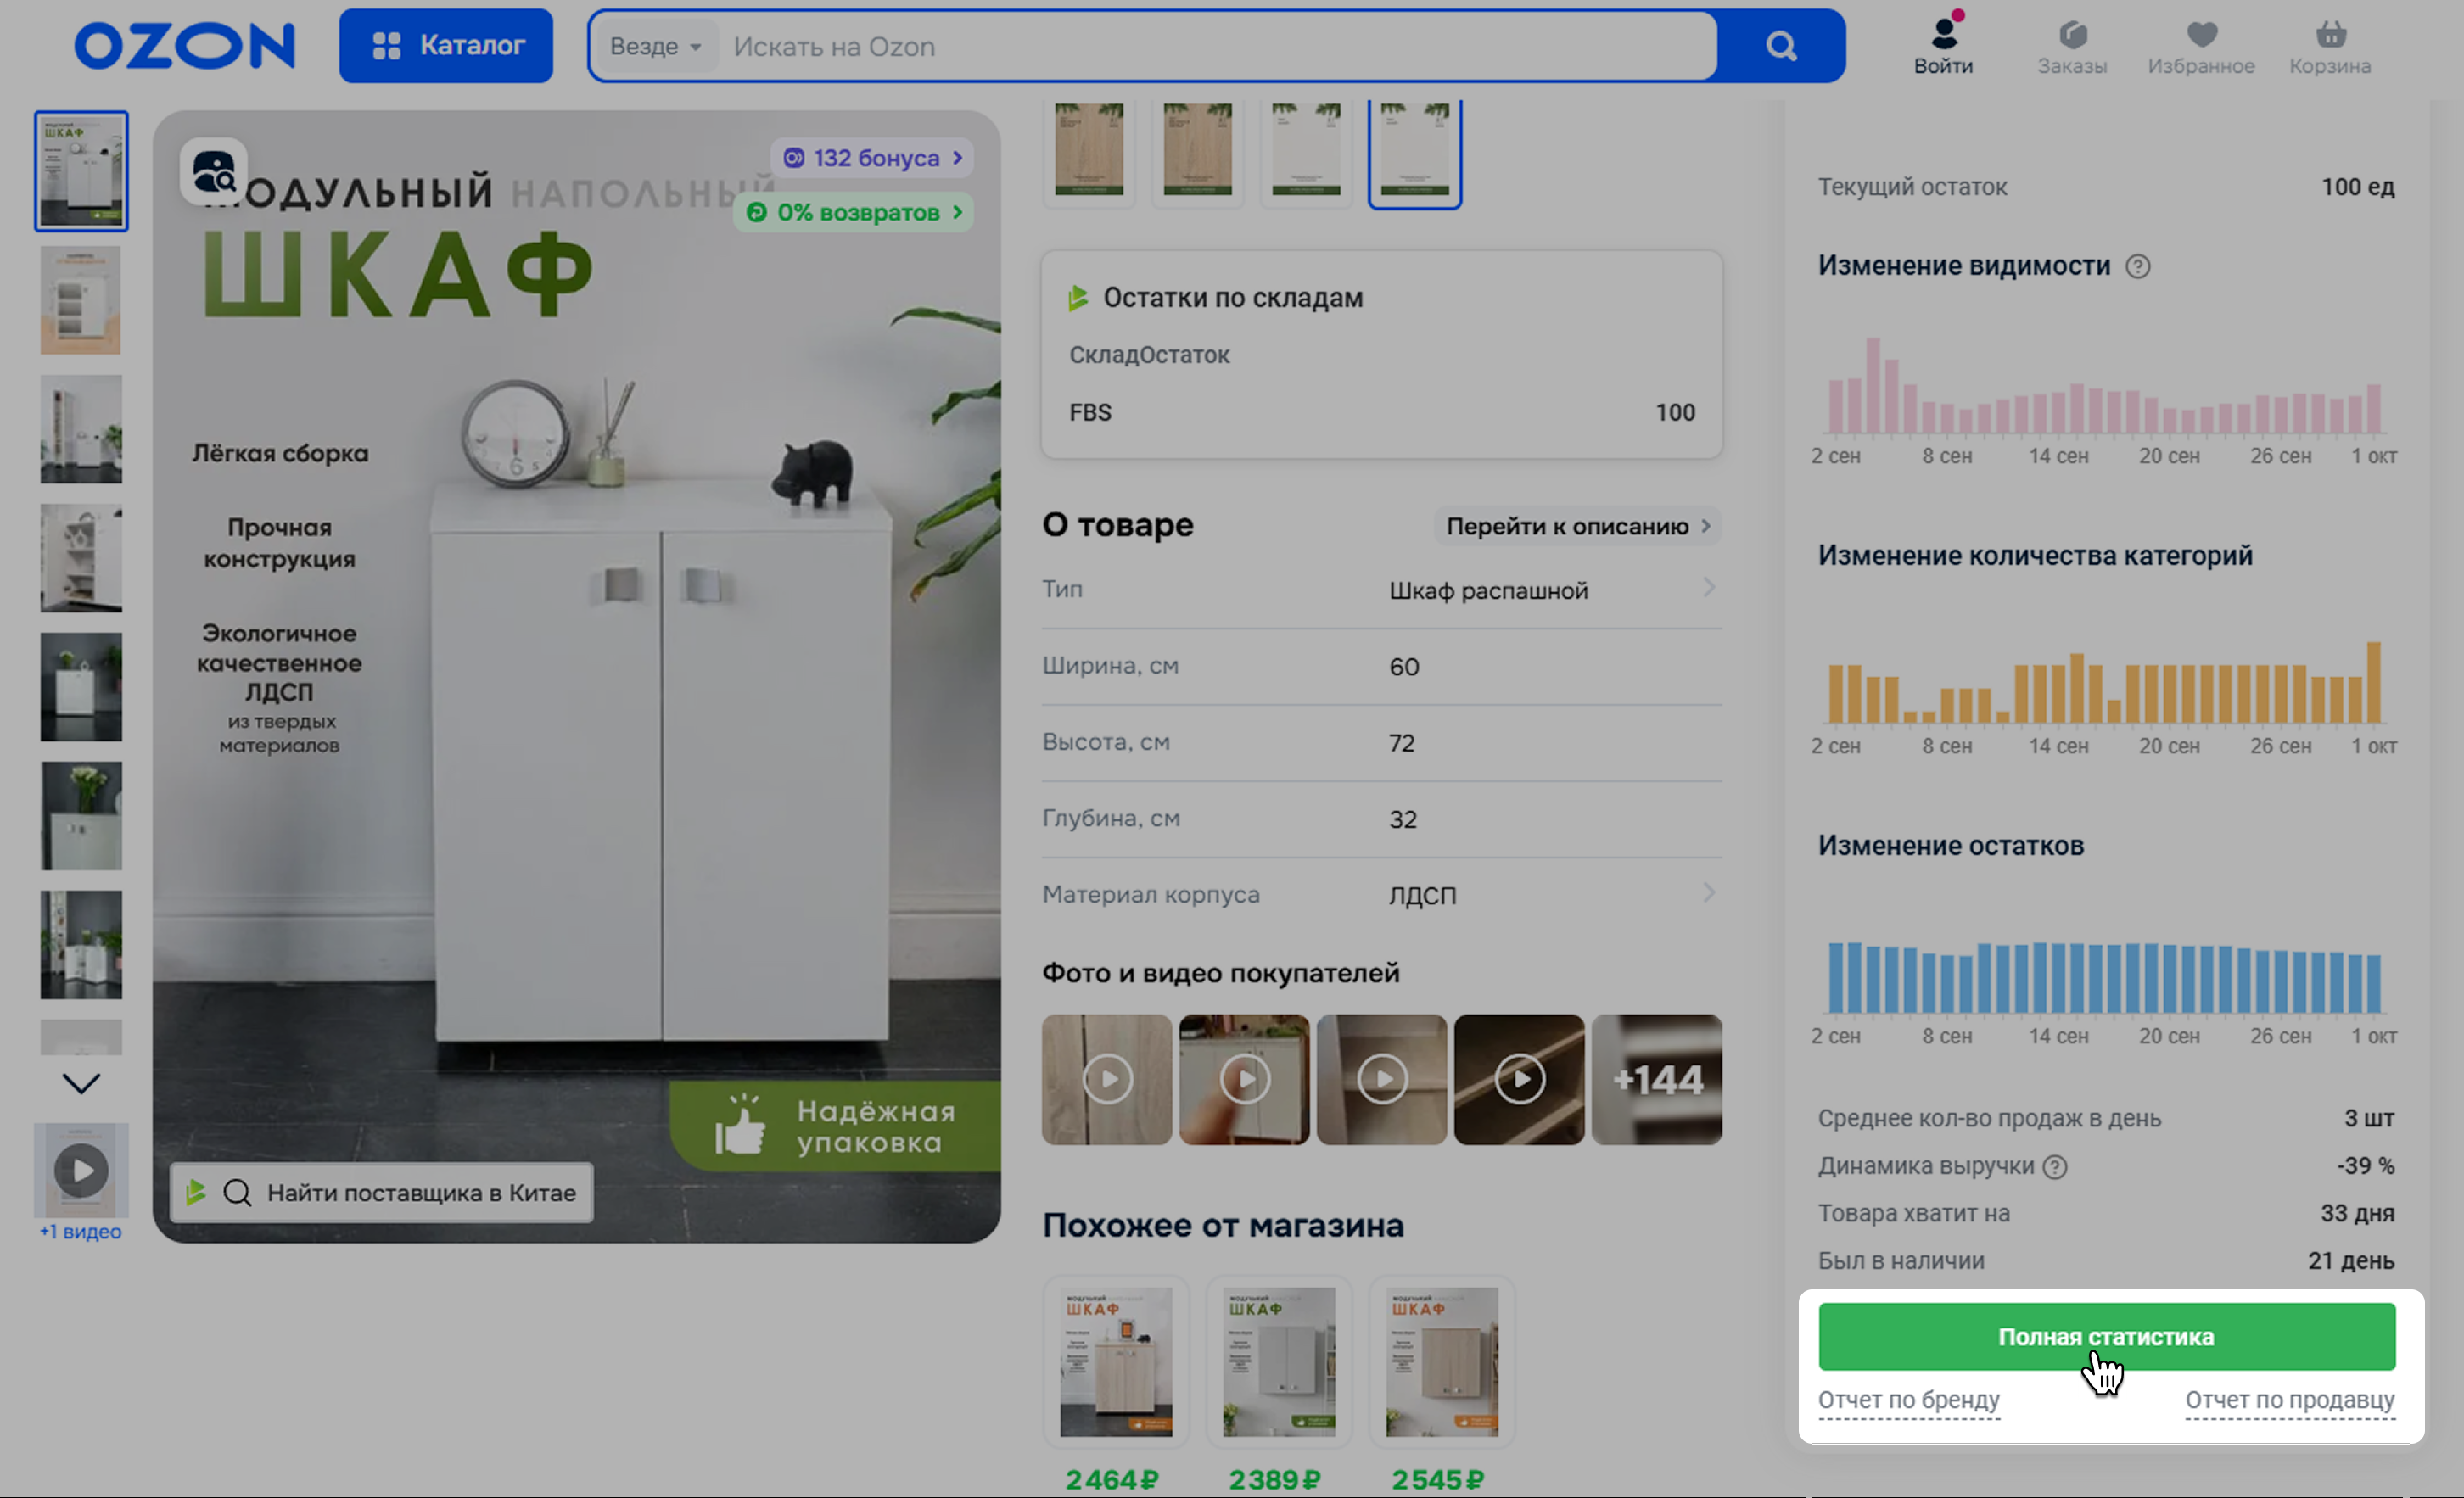The width and height of the screenshot is (2464, 1498).
Task: Click help icon next to Изменение видимости
Action: 2137,266
